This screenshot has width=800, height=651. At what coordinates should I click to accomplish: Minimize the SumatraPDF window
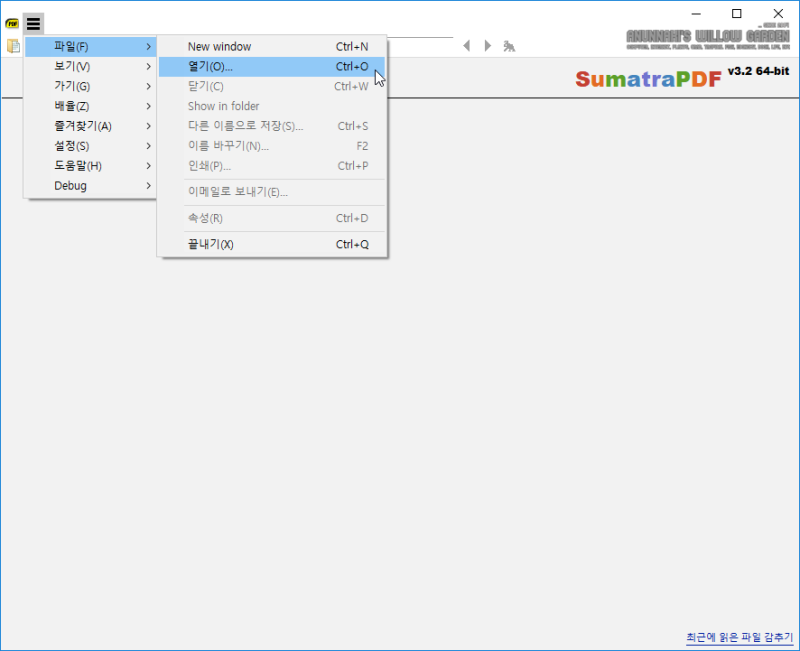[696, 14]
